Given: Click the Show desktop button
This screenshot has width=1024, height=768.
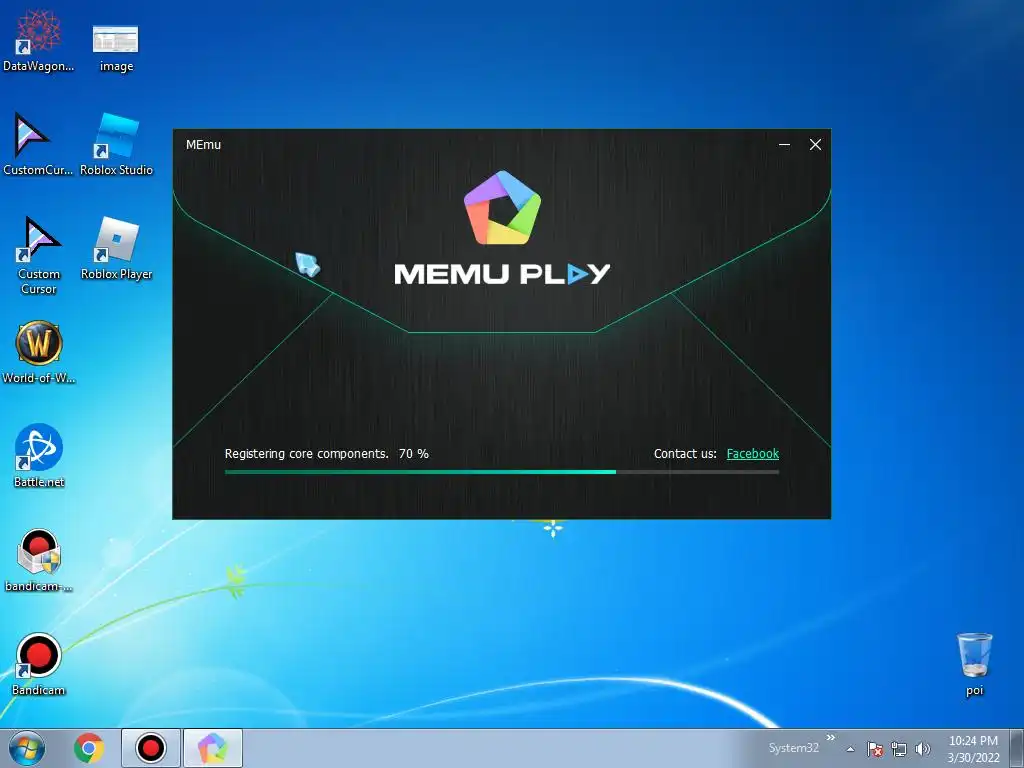Looking at the screenshot, I should click(x=1017, y=748).
